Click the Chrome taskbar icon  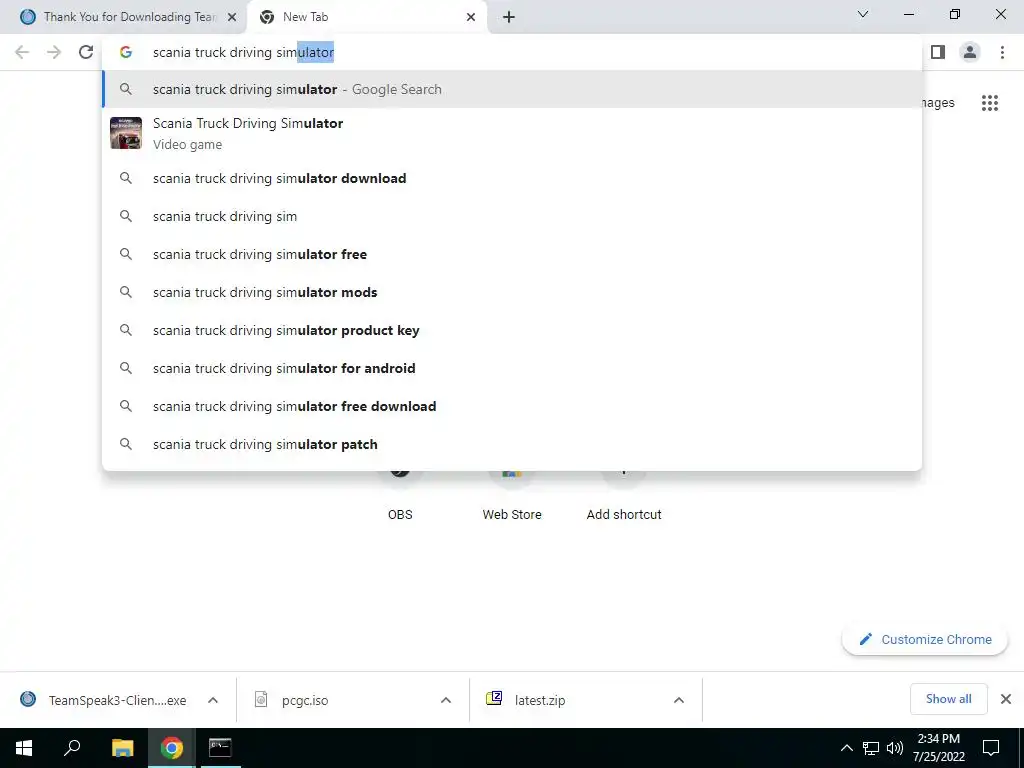(x=172, y=748)
